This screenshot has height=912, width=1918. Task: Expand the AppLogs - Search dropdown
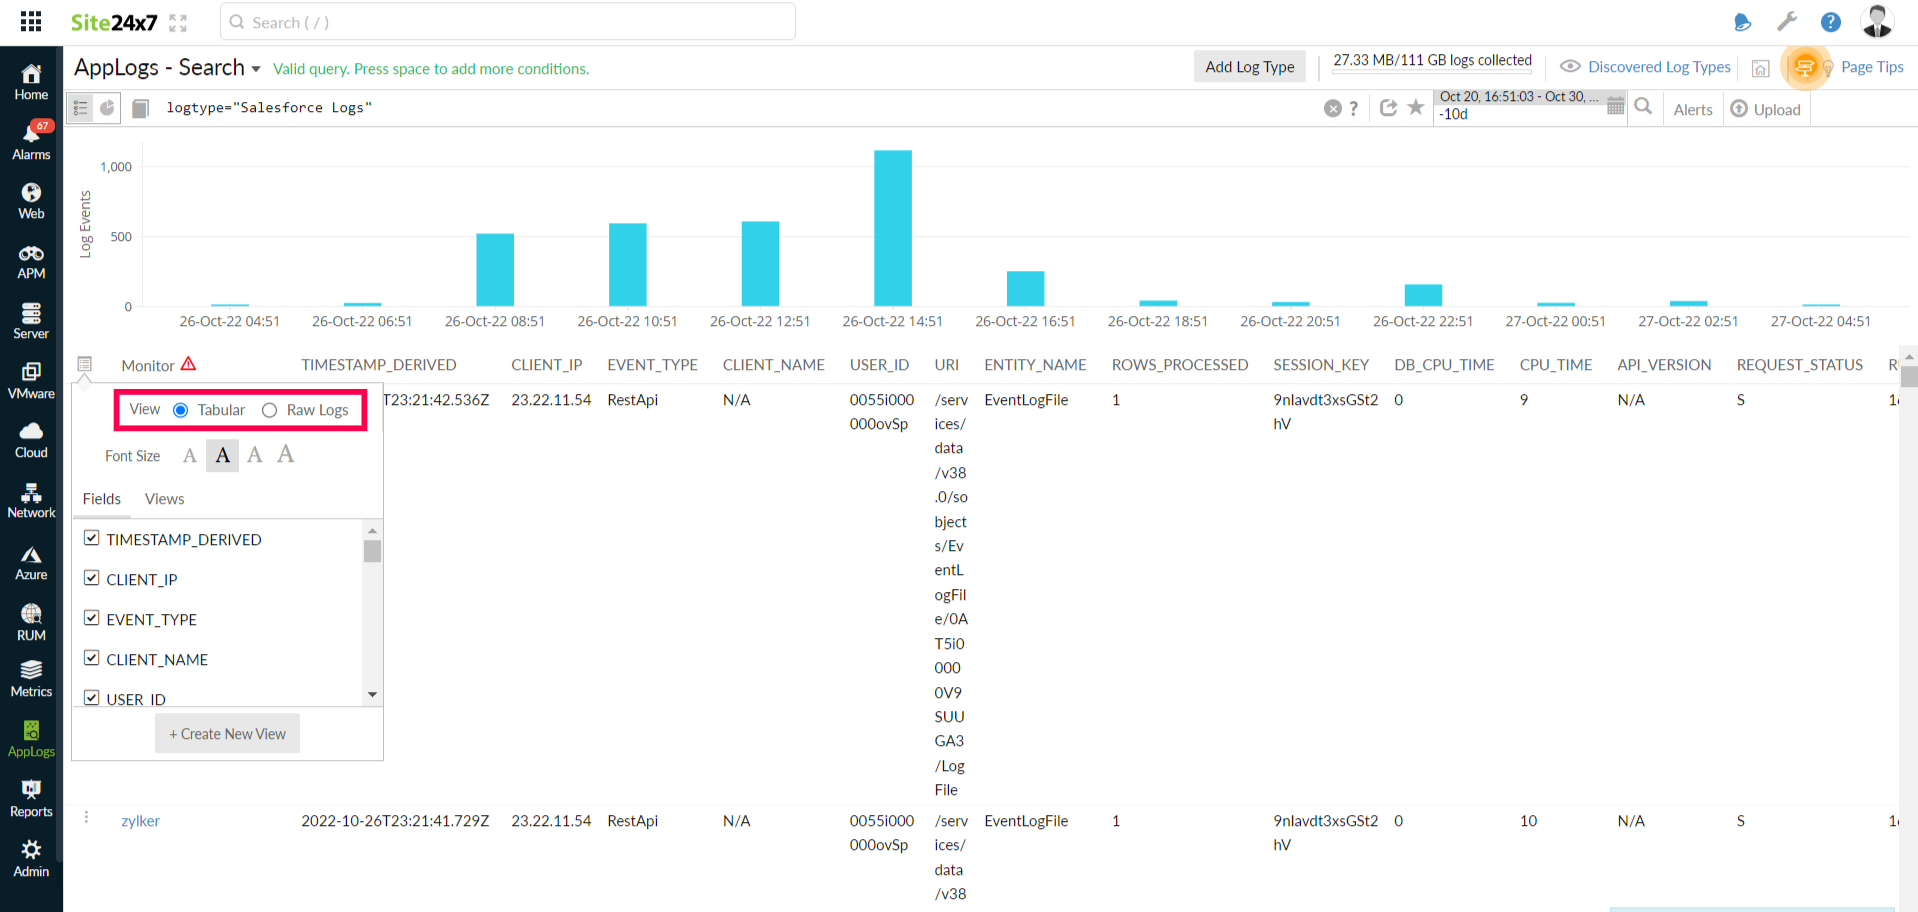click(256, 68)
